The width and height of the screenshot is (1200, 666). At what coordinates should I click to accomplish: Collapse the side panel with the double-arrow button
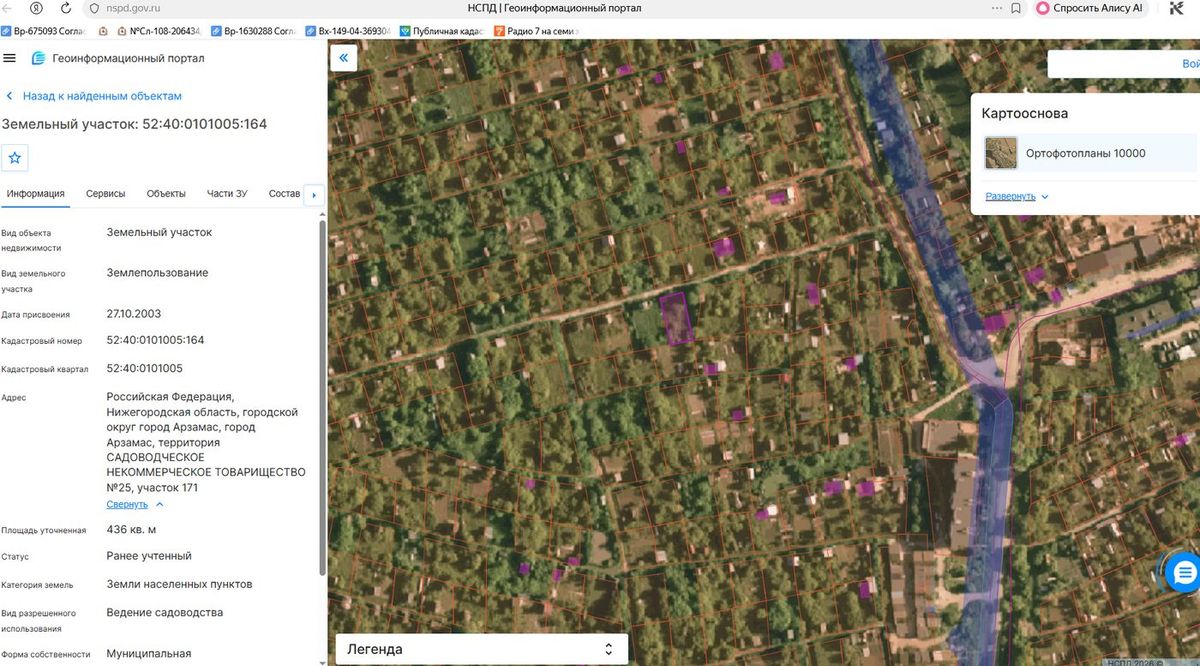(x=343, y=58)
